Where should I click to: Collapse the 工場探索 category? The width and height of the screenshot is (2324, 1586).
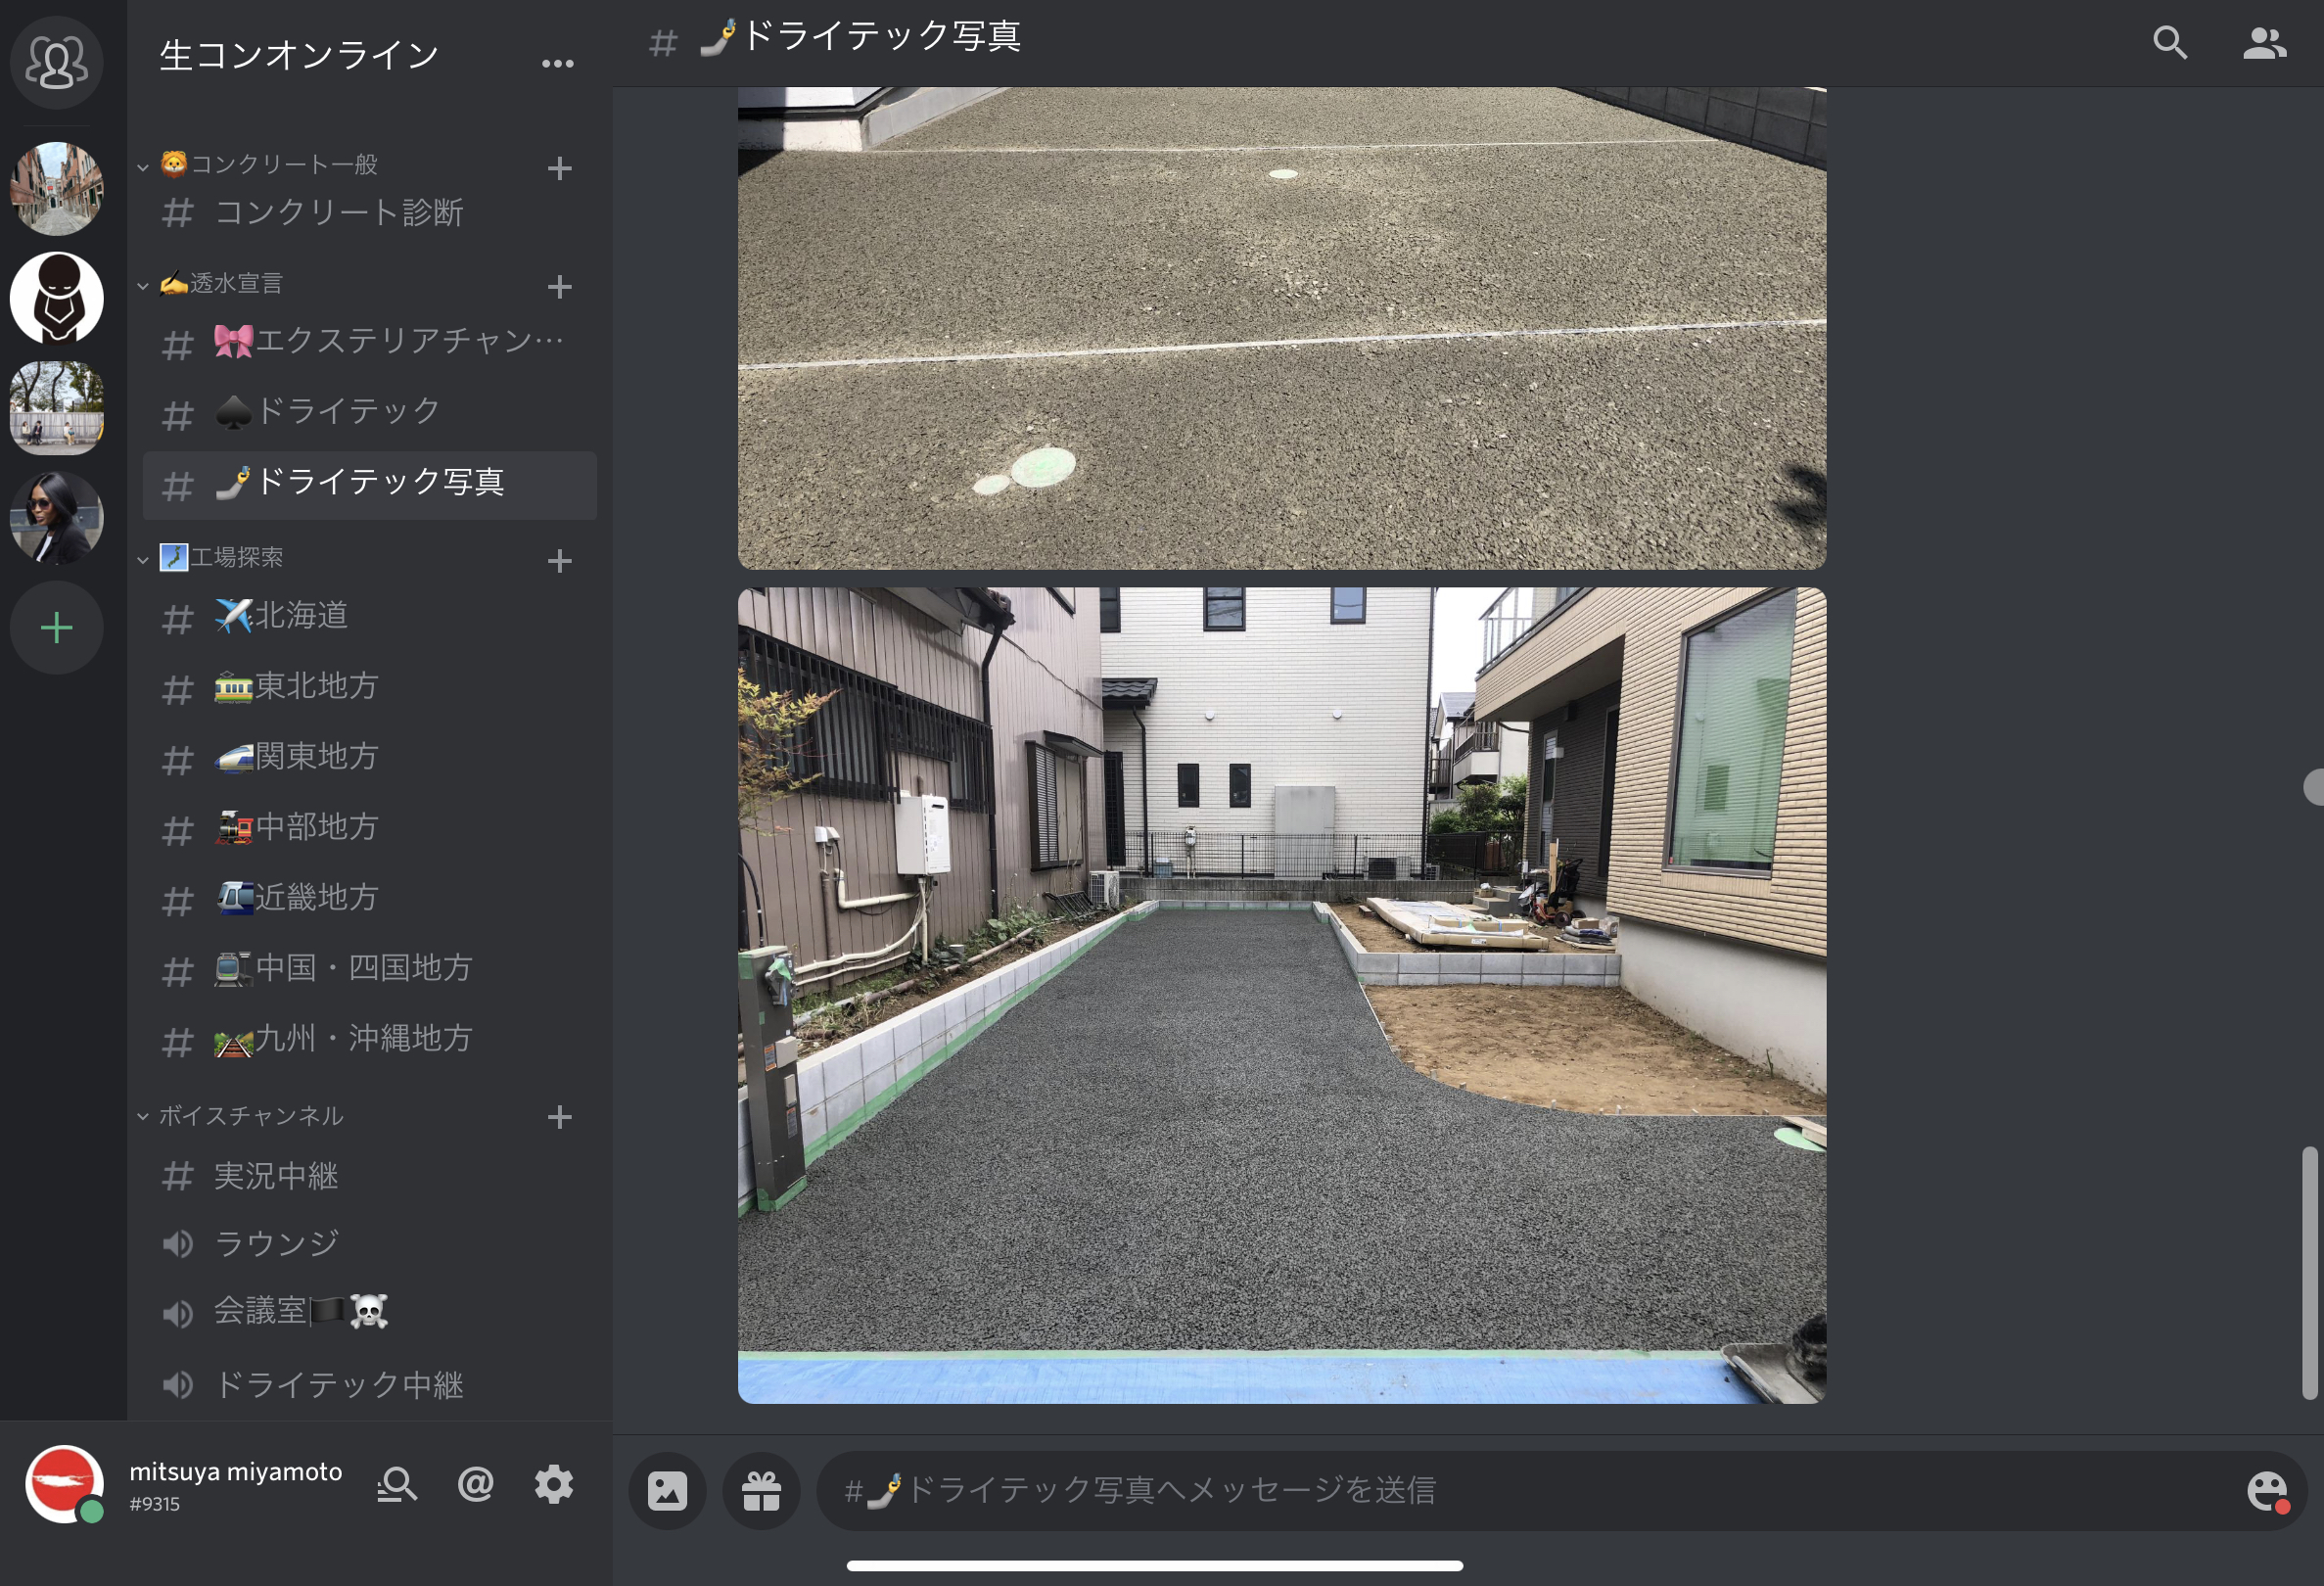coord(143,560)
